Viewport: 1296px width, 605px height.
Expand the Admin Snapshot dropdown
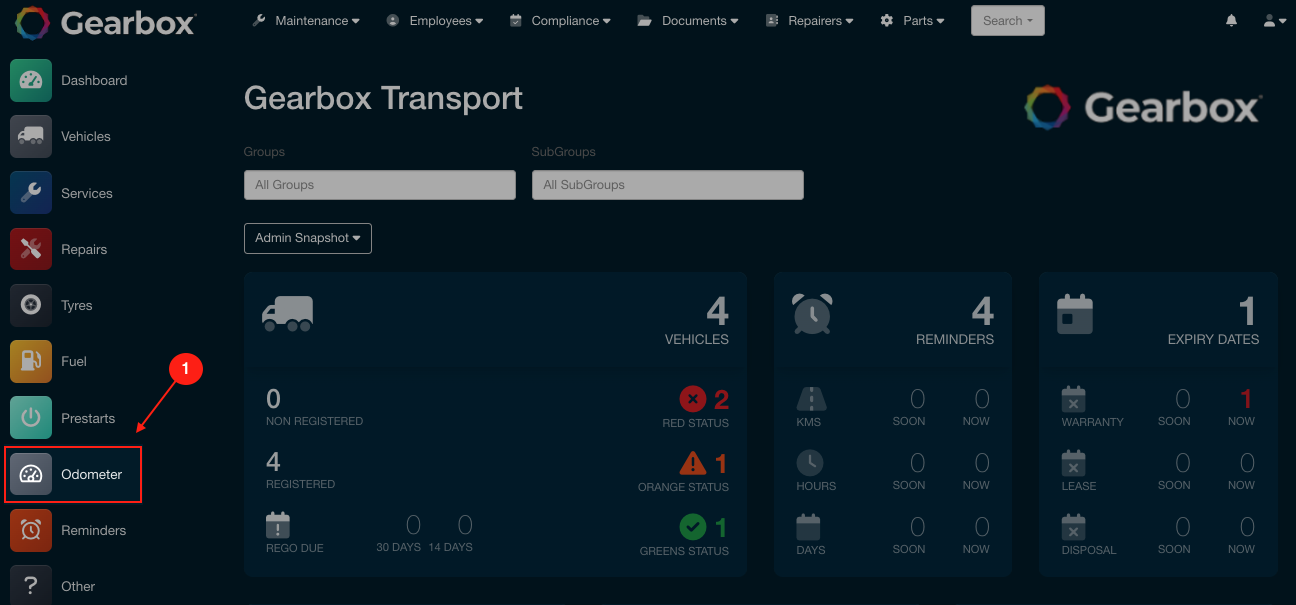click(x=308, y=238)
